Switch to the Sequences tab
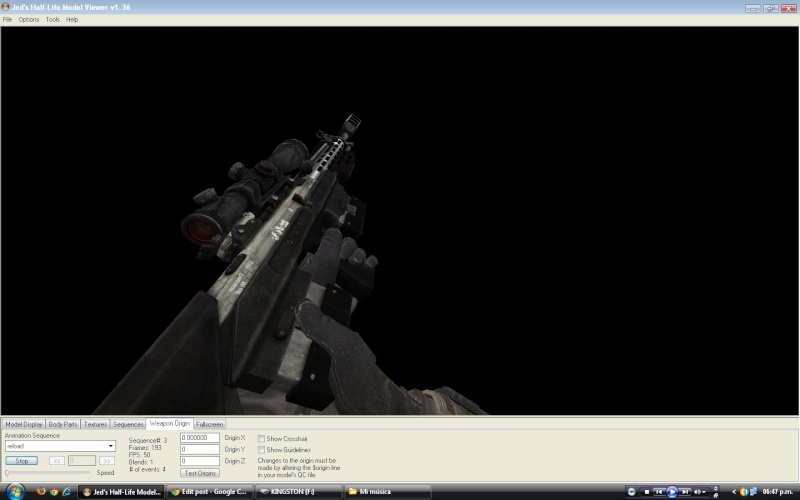Image resolution: width=800 pixels, height=500 pixels. click(128, 424)
